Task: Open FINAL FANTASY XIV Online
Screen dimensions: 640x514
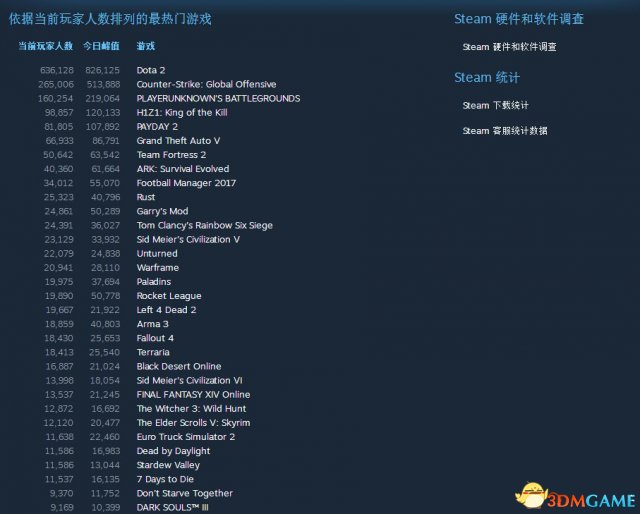Action: [x=193, y=394]
